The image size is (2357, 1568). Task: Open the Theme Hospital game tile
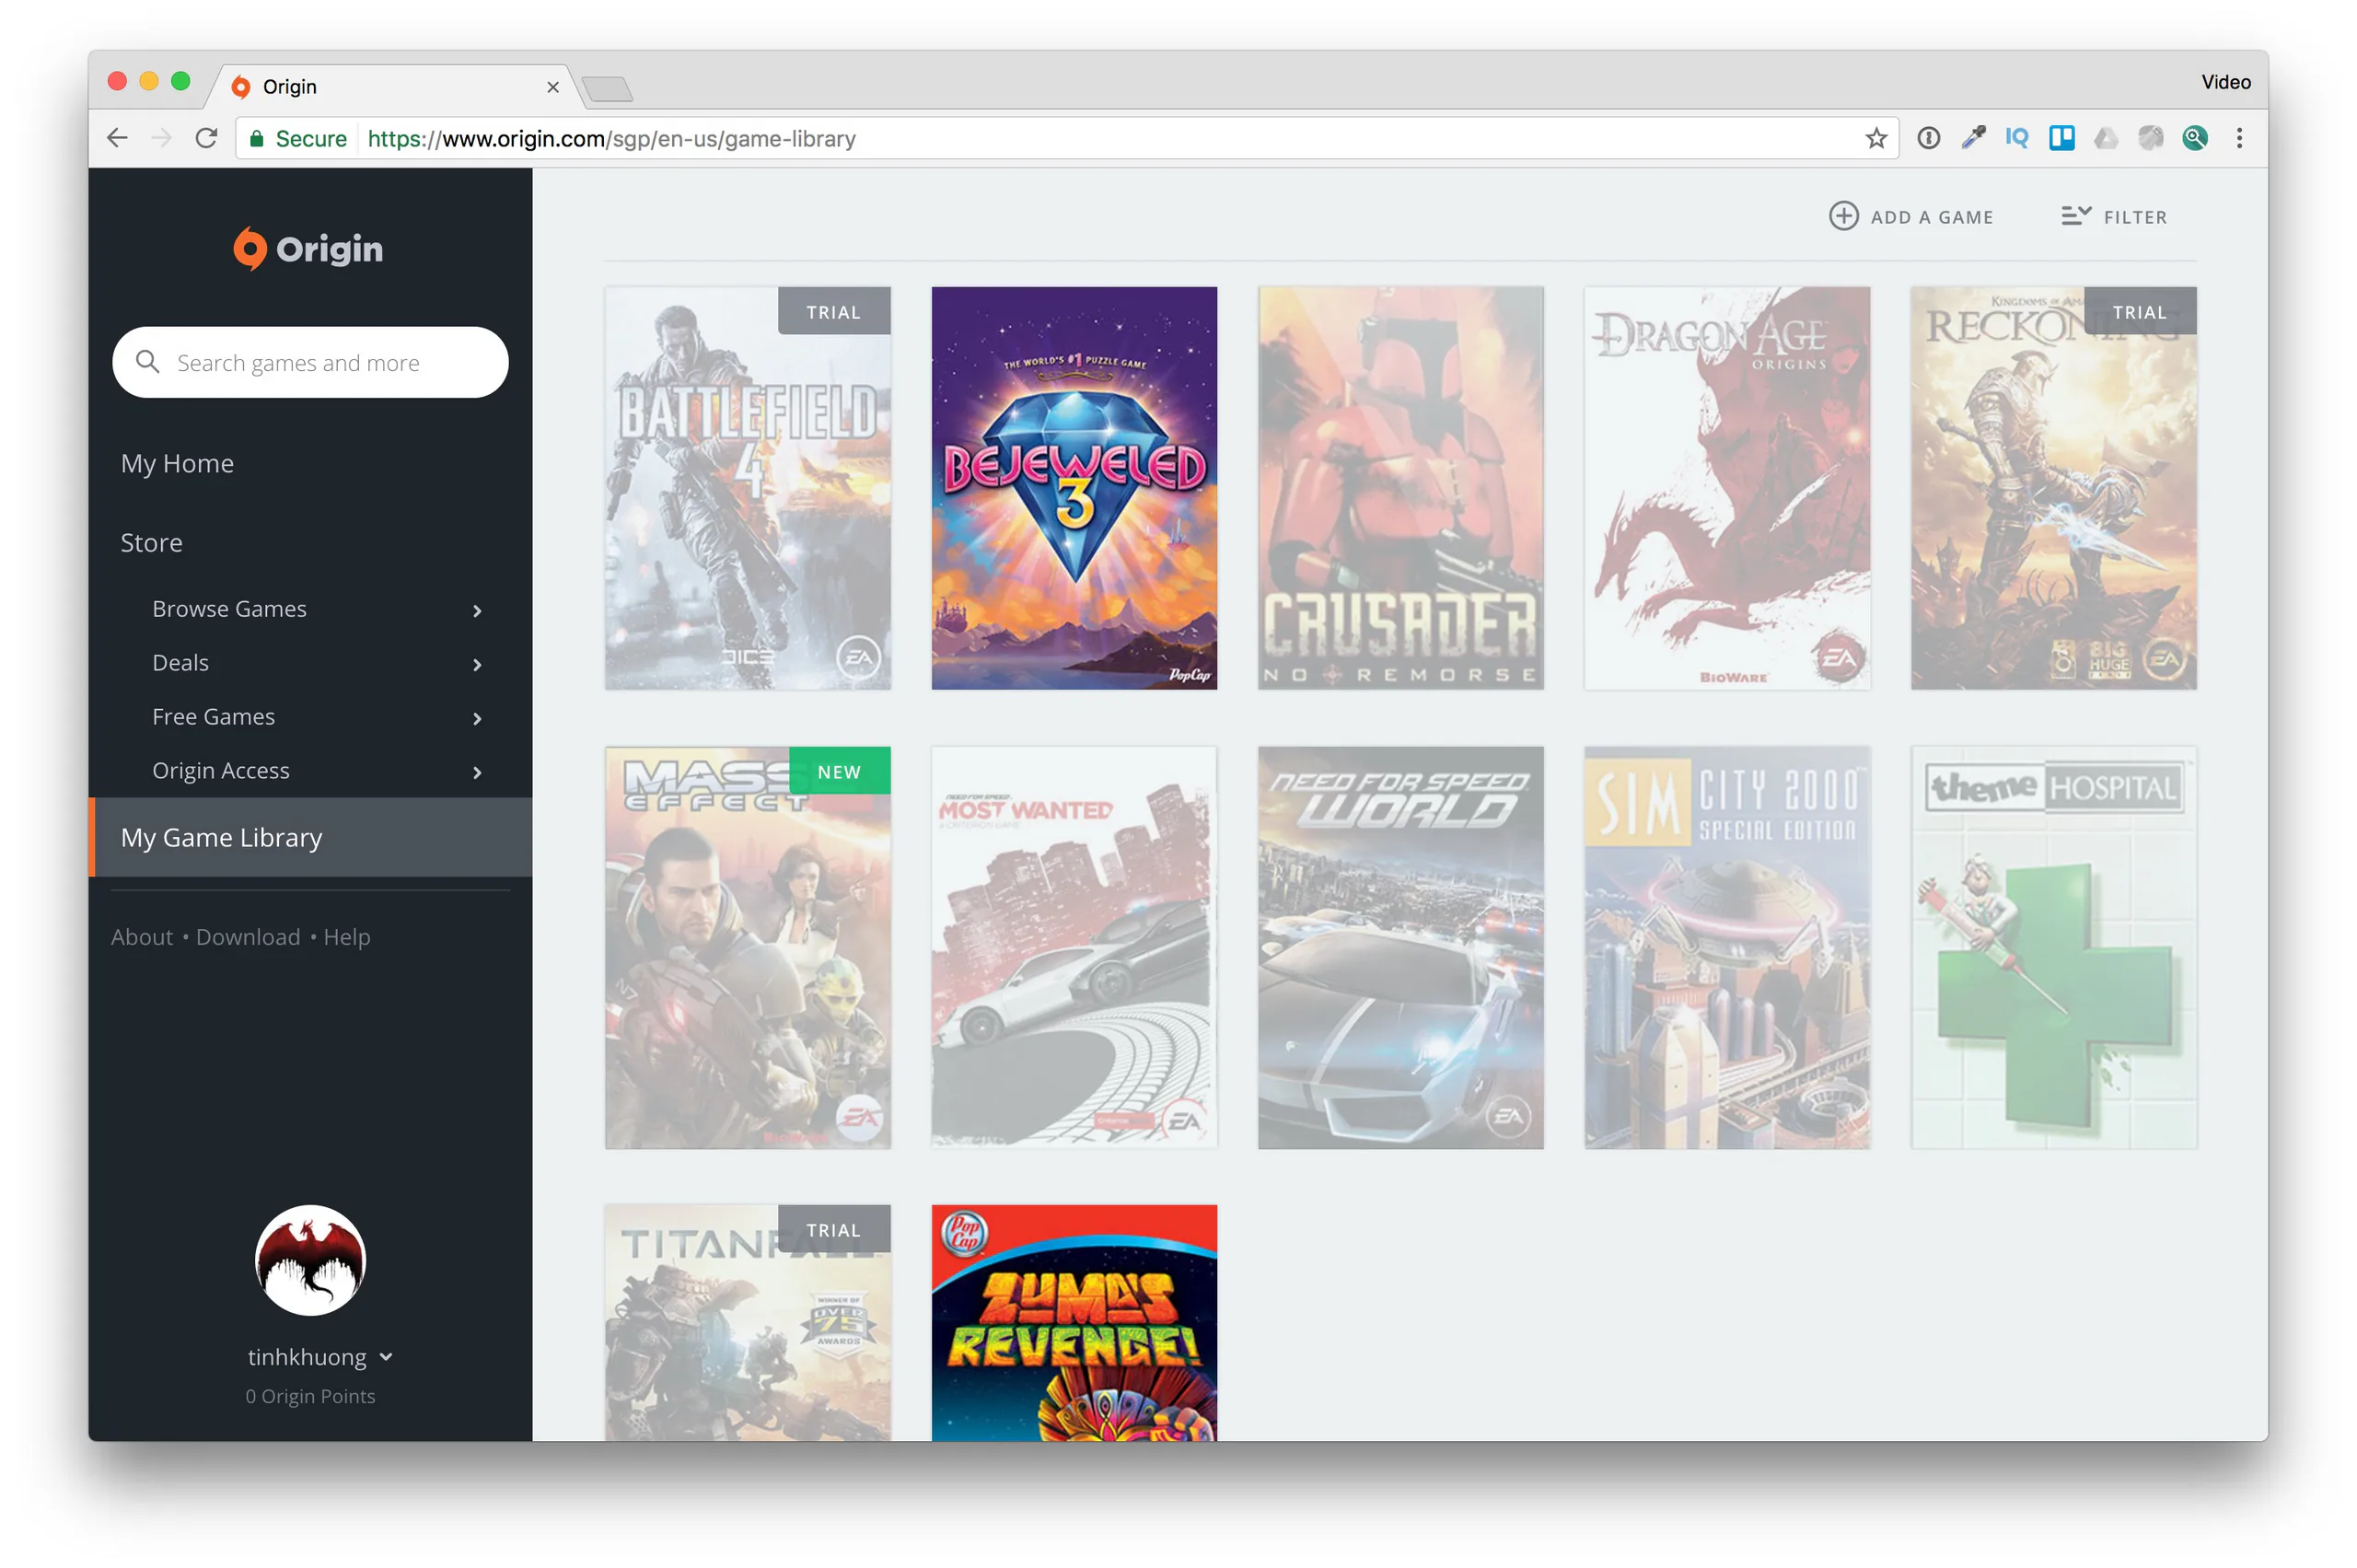click(2053, 947)
